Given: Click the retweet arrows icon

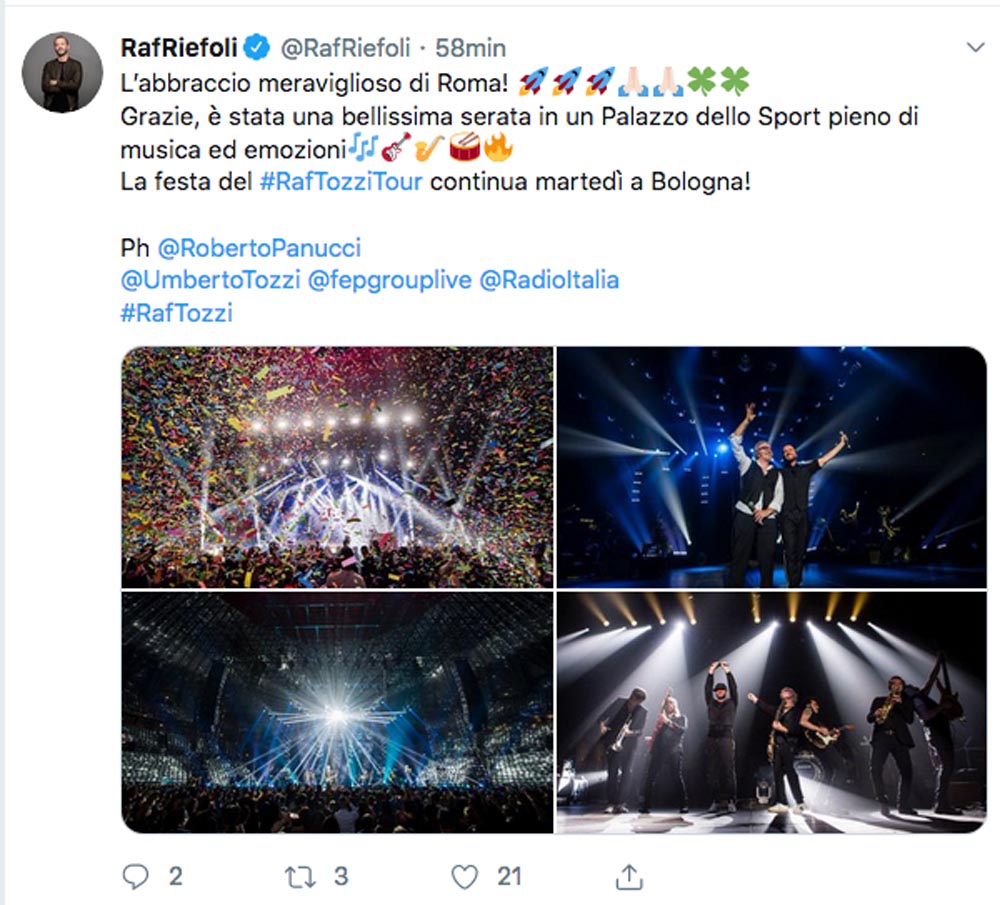Looking at the screenshot, I should coord(300,877).
